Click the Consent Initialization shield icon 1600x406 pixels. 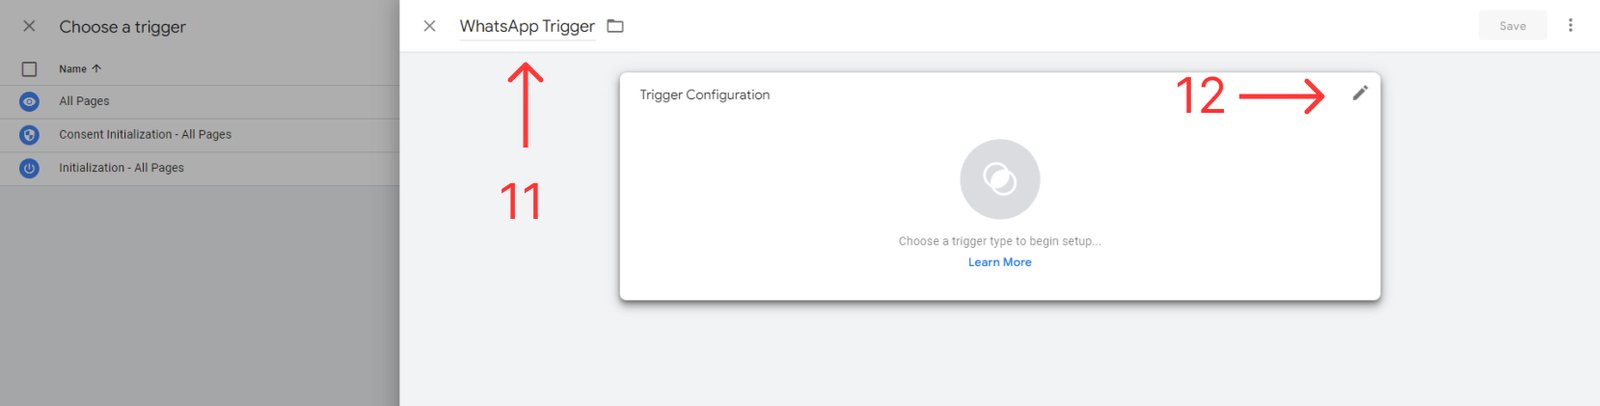29,135
